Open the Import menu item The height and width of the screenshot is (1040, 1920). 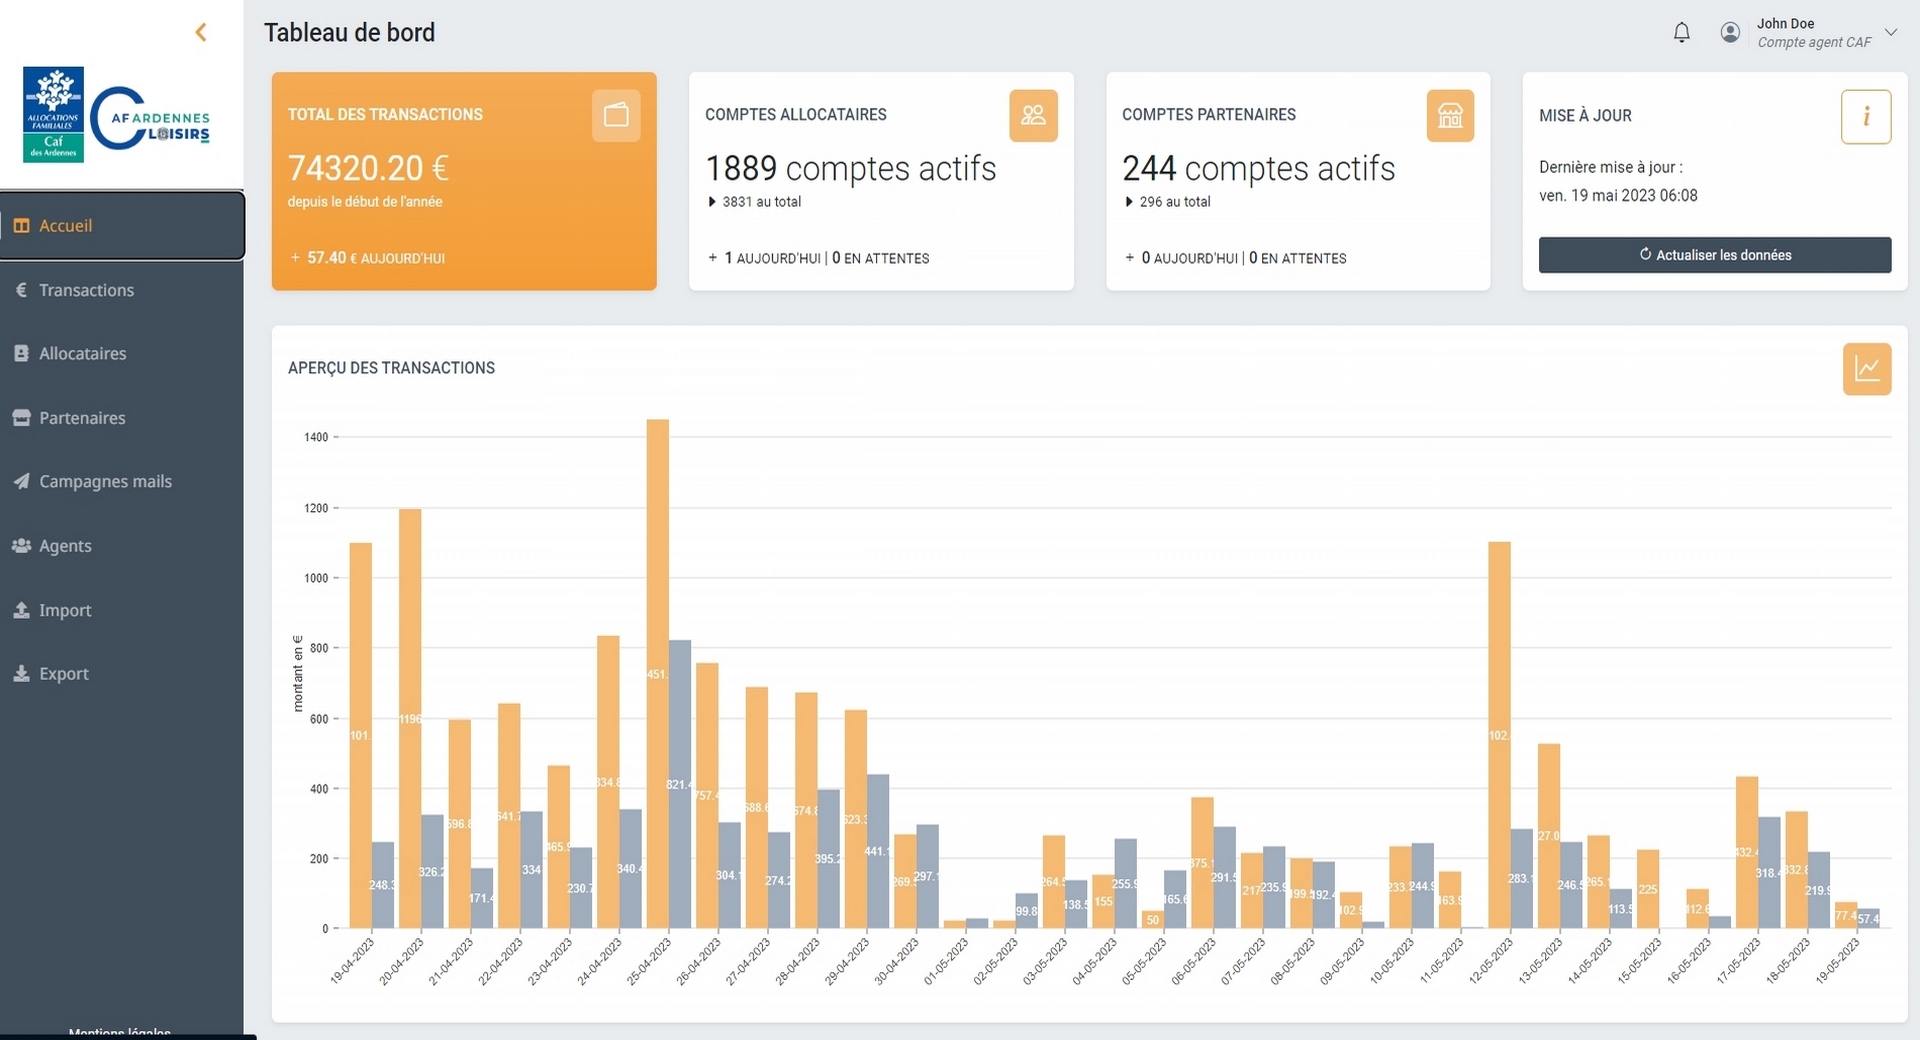(122, 609)
